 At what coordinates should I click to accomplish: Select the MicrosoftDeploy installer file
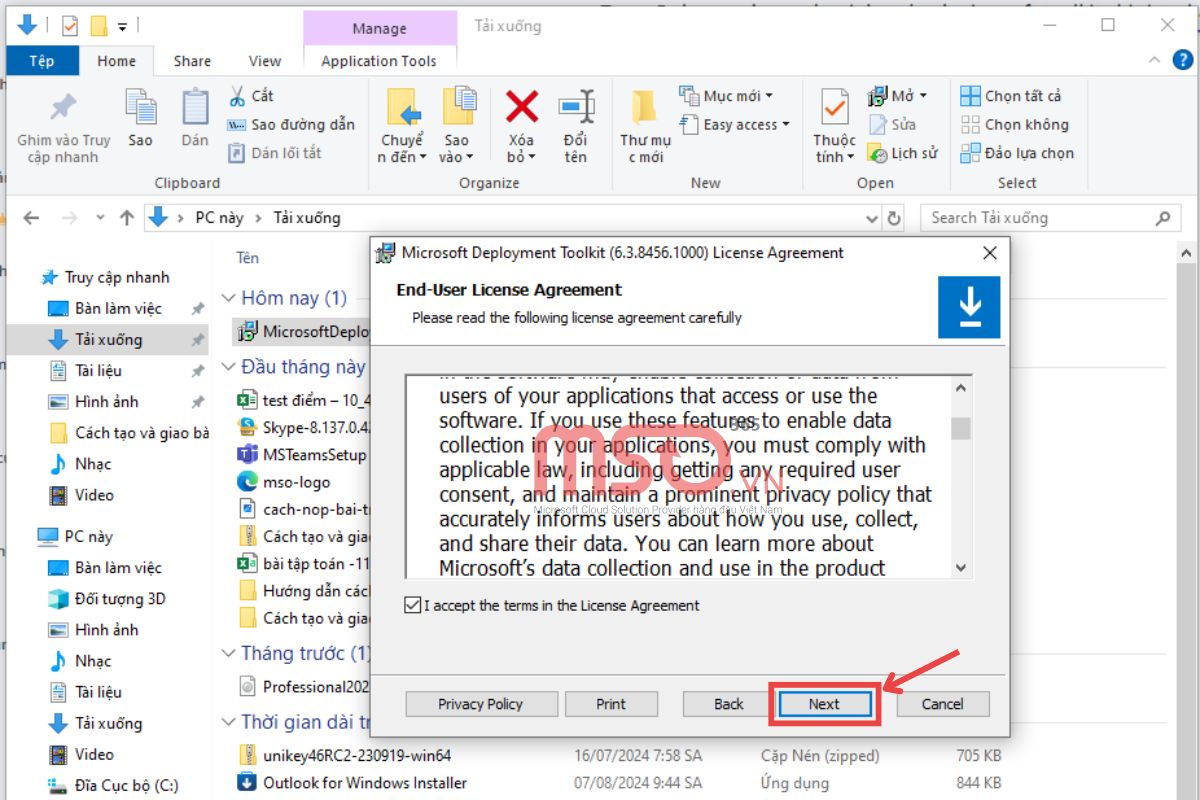pyautogui.click(x=303, y=331)
